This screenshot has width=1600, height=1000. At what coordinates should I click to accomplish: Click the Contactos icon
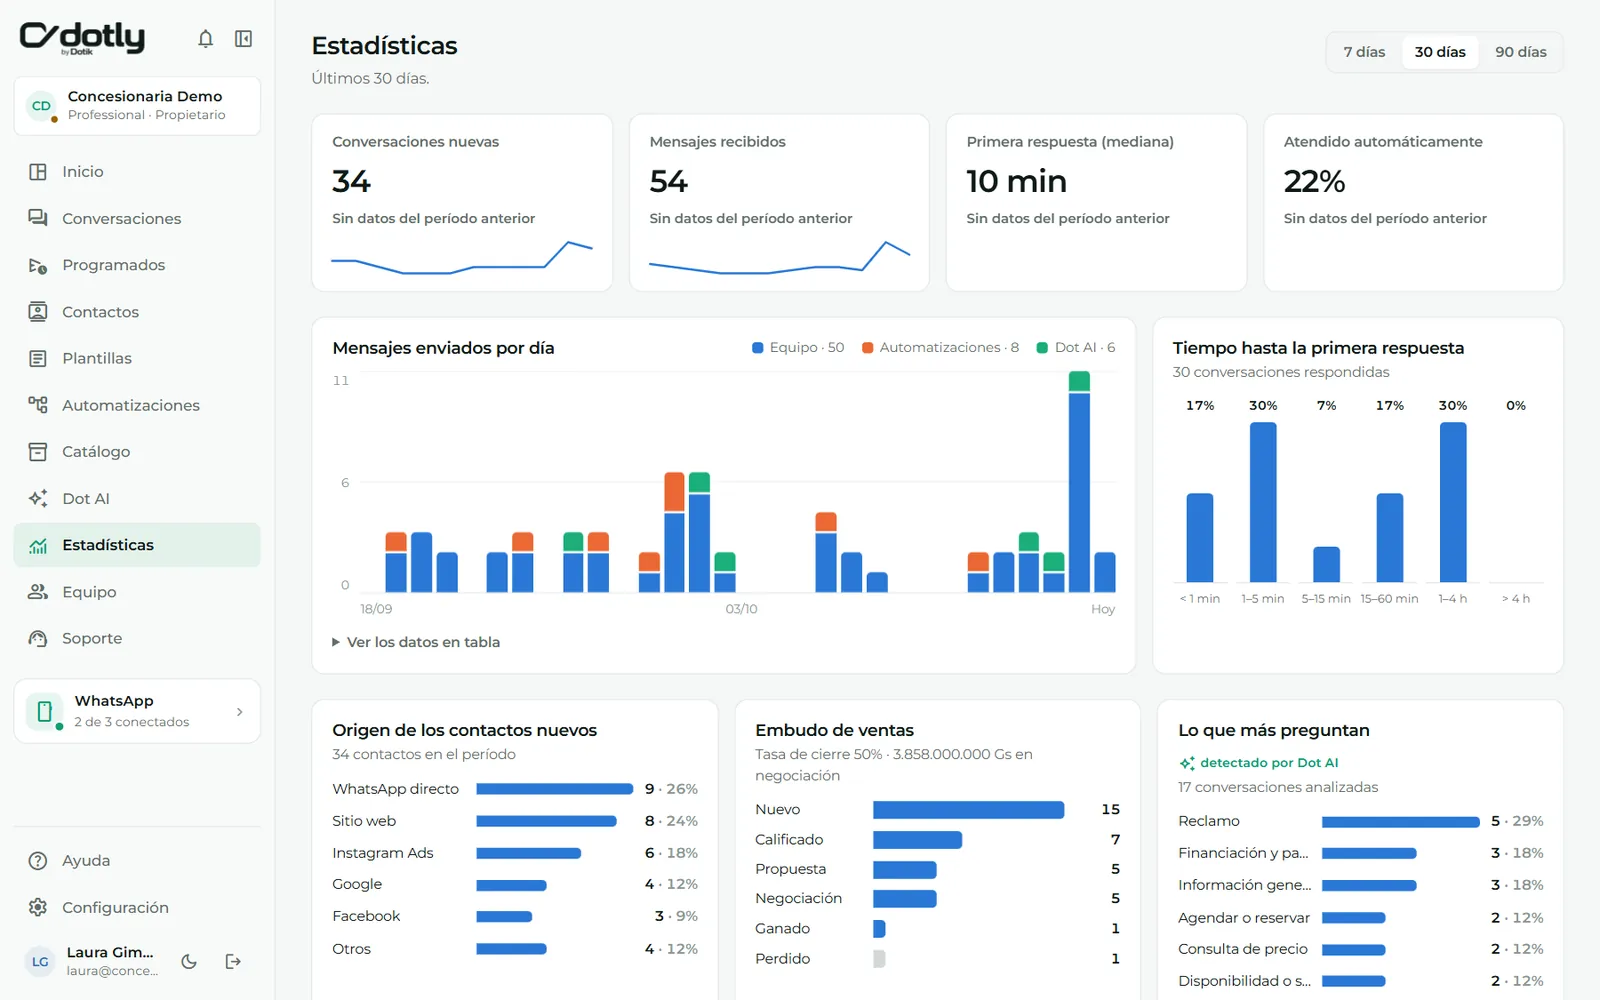point(38,312)
